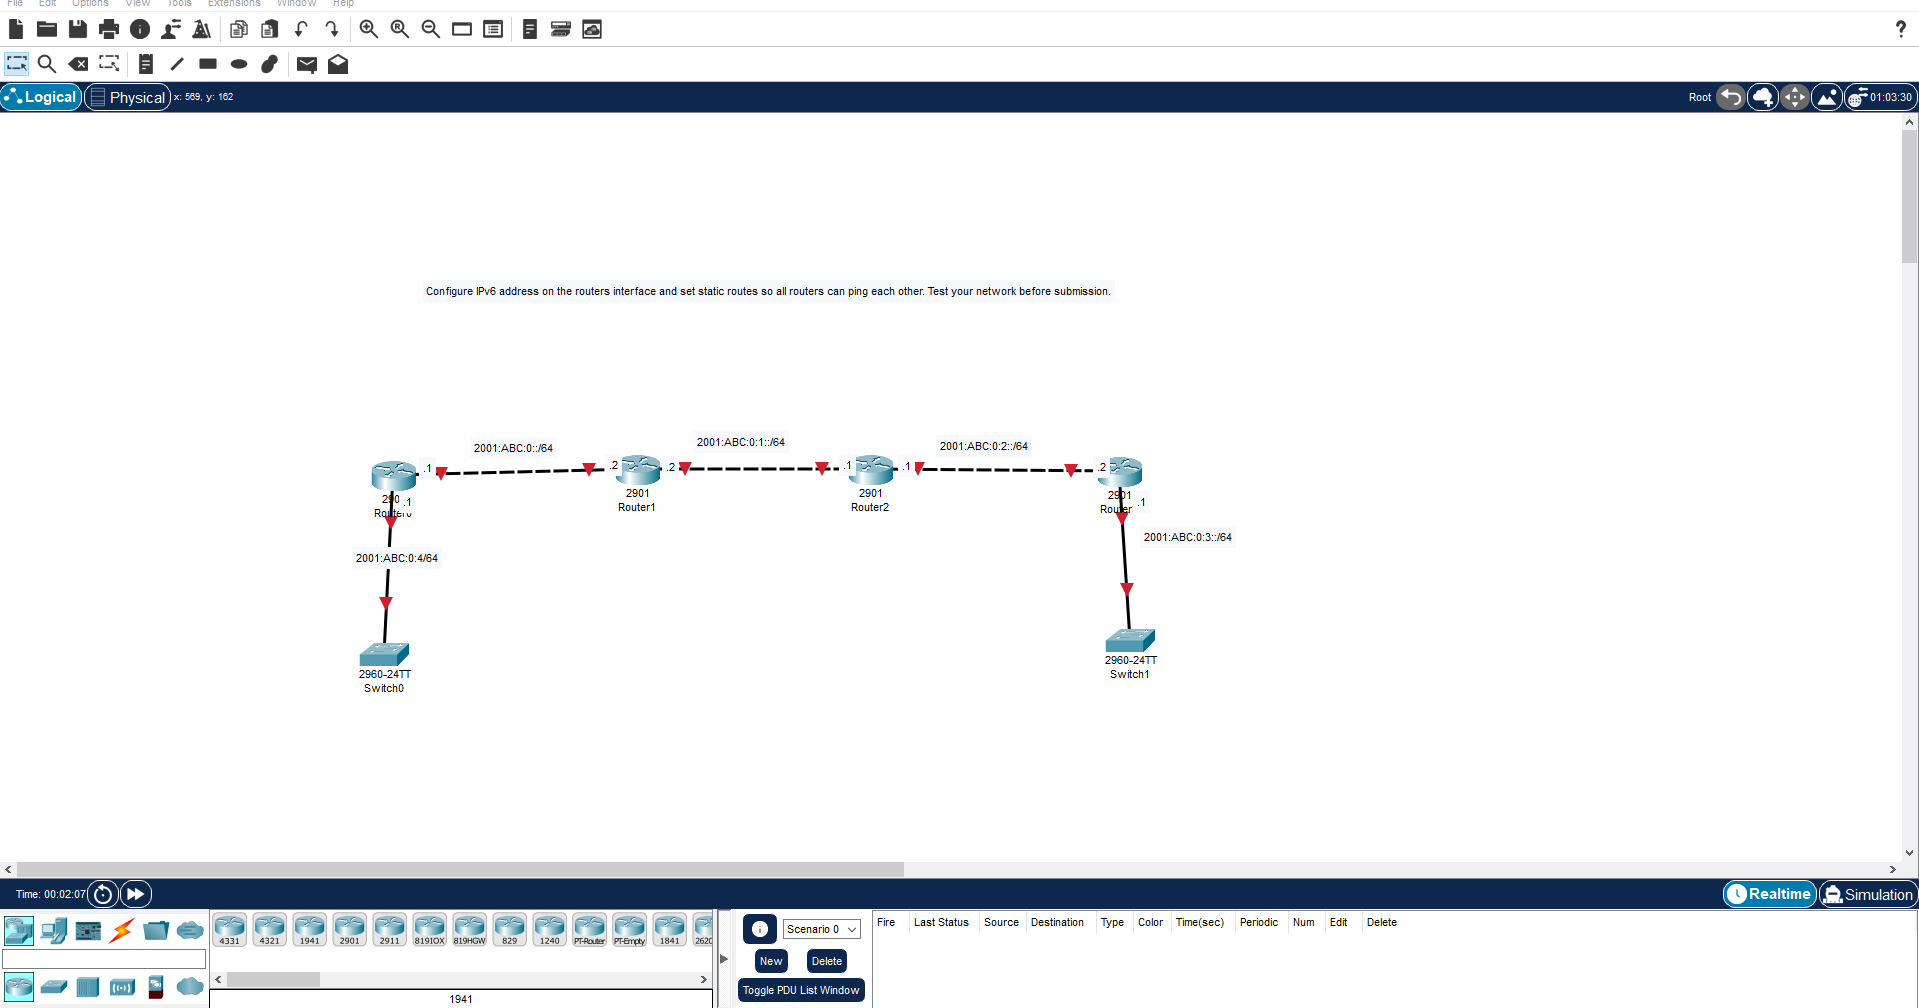
Task: Click the Fast Forward Time button
Action: (136, 894)
